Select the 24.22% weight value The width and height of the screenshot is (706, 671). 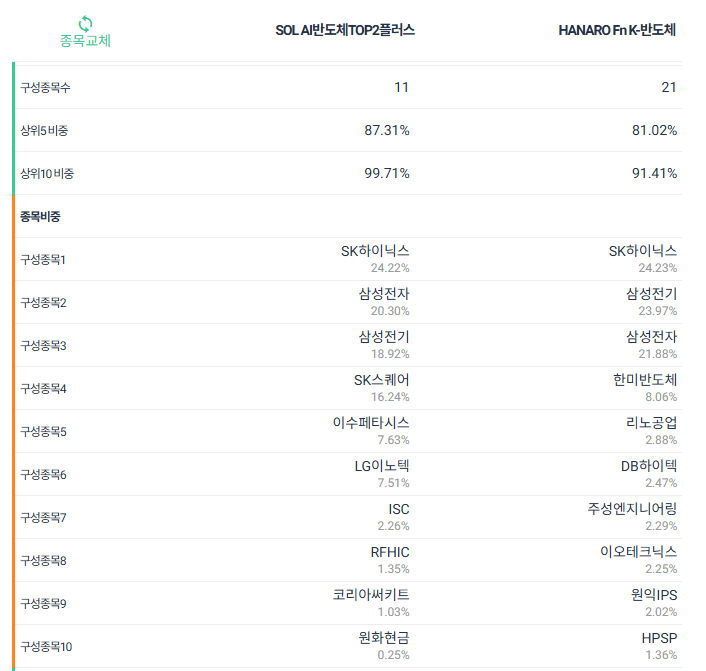tap(390, 268)
